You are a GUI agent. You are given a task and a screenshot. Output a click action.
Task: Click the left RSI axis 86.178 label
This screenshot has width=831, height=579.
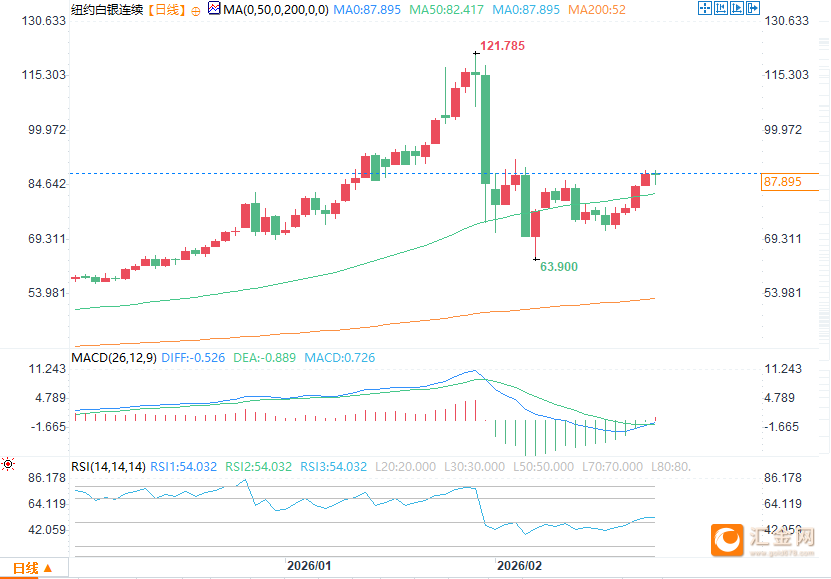pos(47,478)
